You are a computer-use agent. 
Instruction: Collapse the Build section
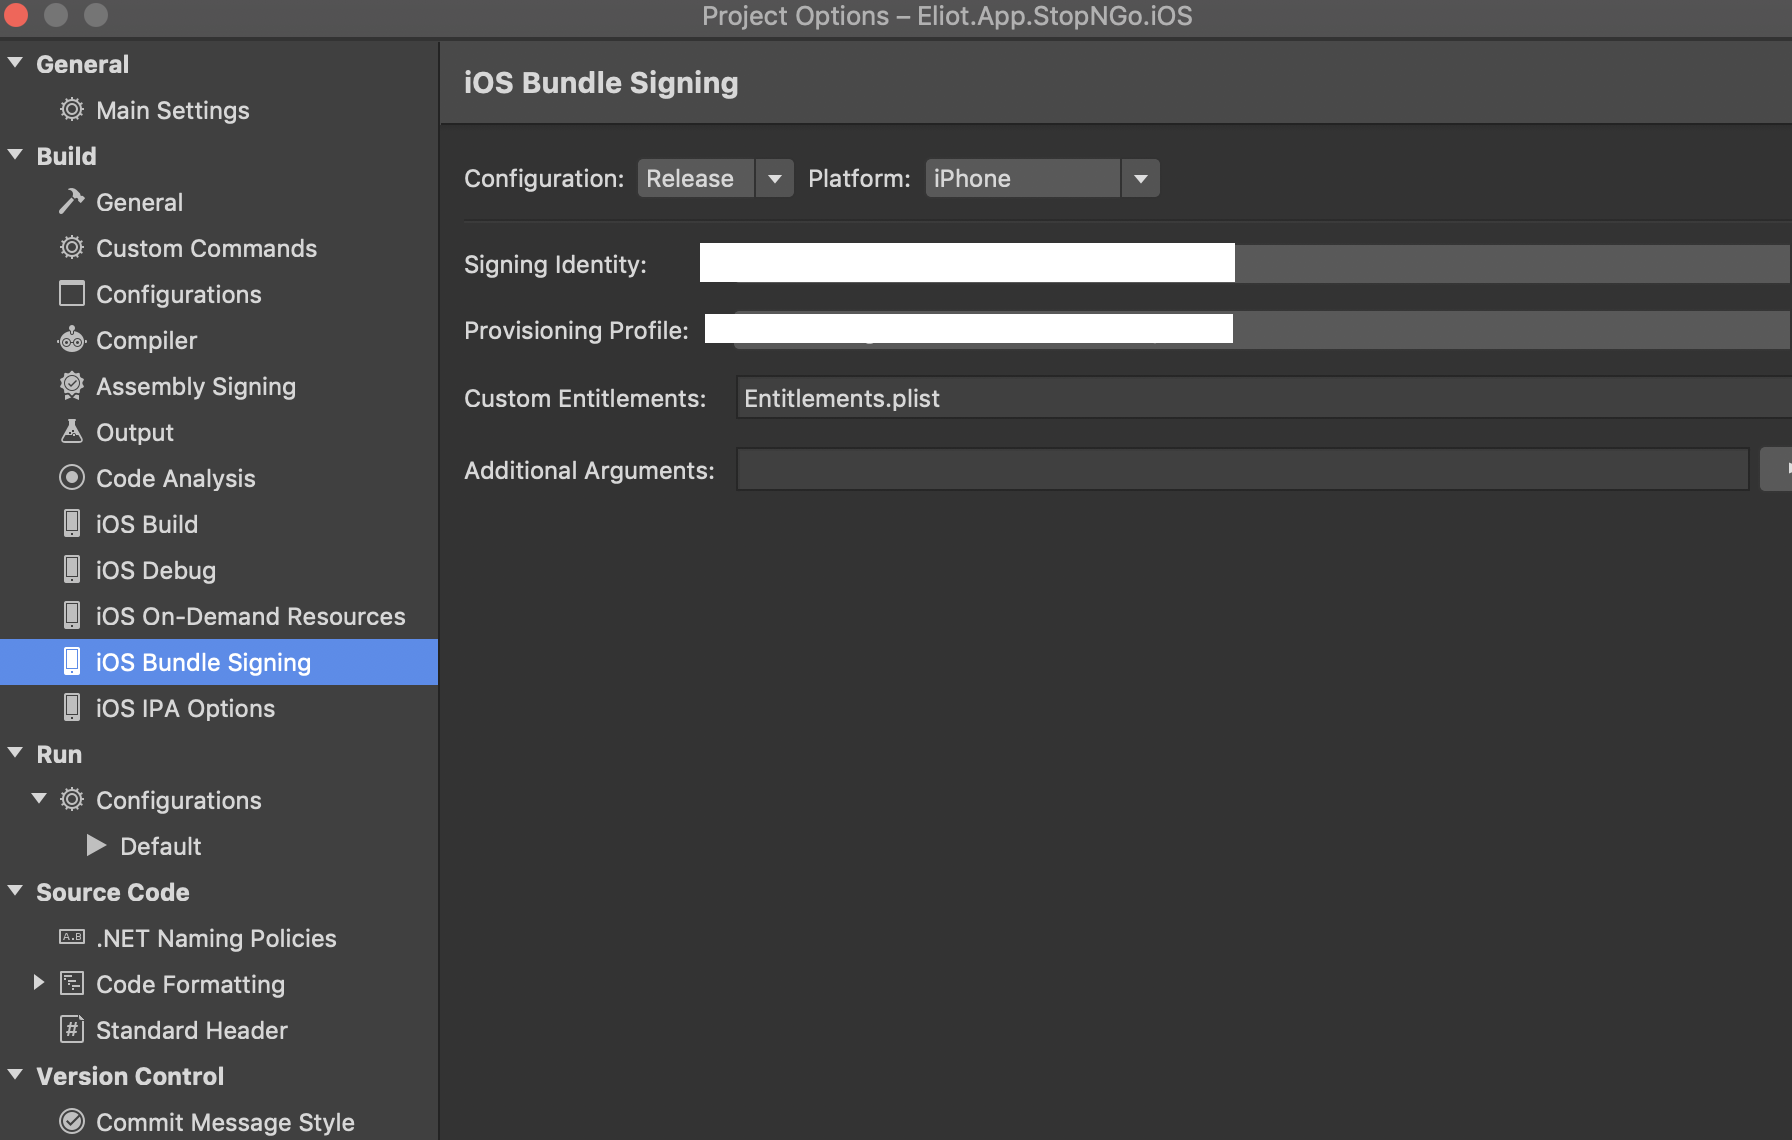(x=15, y=155)
